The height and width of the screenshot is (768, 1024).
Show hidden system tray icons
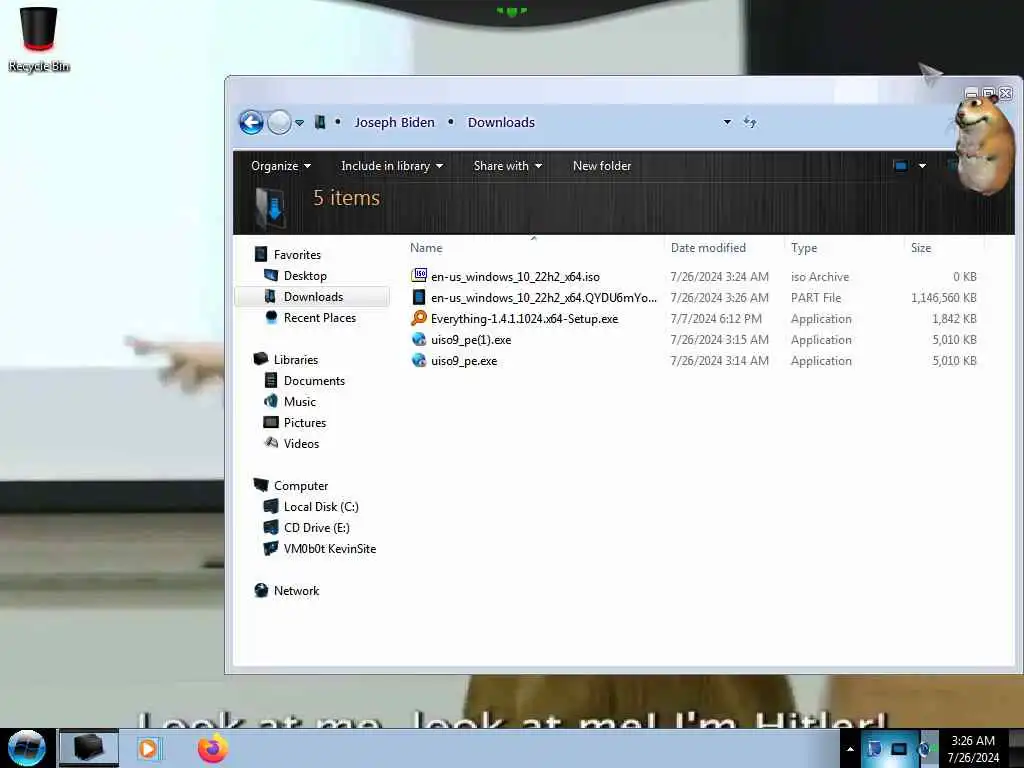pyautogui.click(x=850, y=749)
